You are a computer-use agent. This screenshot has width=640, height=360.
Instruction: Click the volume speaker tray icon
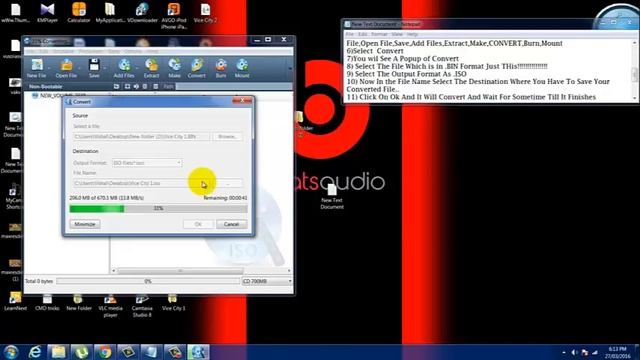click(574, 352)
